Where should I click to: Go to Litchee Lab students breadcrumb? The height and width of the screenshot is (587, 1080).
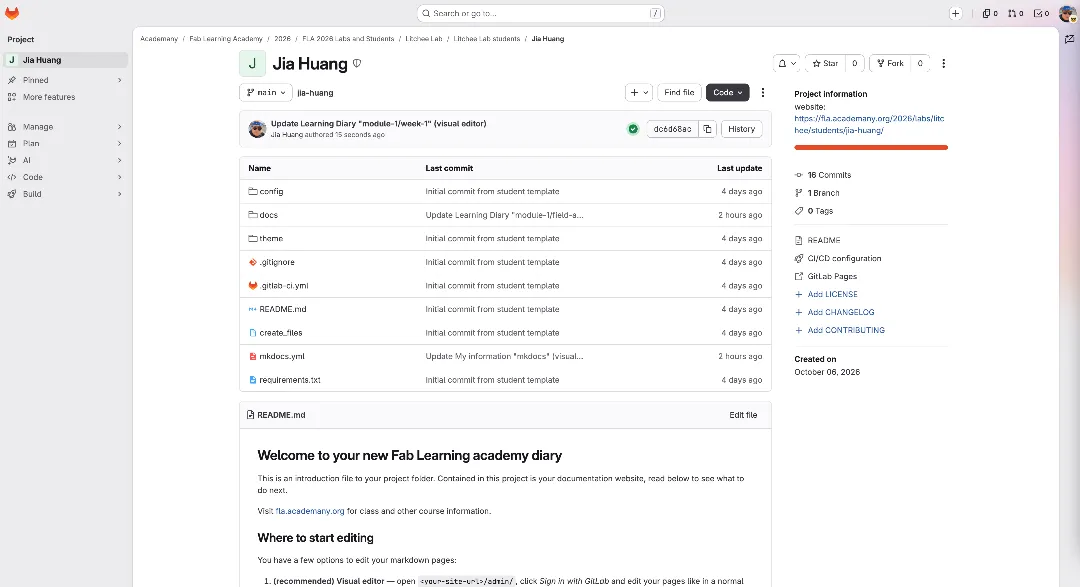(487, 39)
